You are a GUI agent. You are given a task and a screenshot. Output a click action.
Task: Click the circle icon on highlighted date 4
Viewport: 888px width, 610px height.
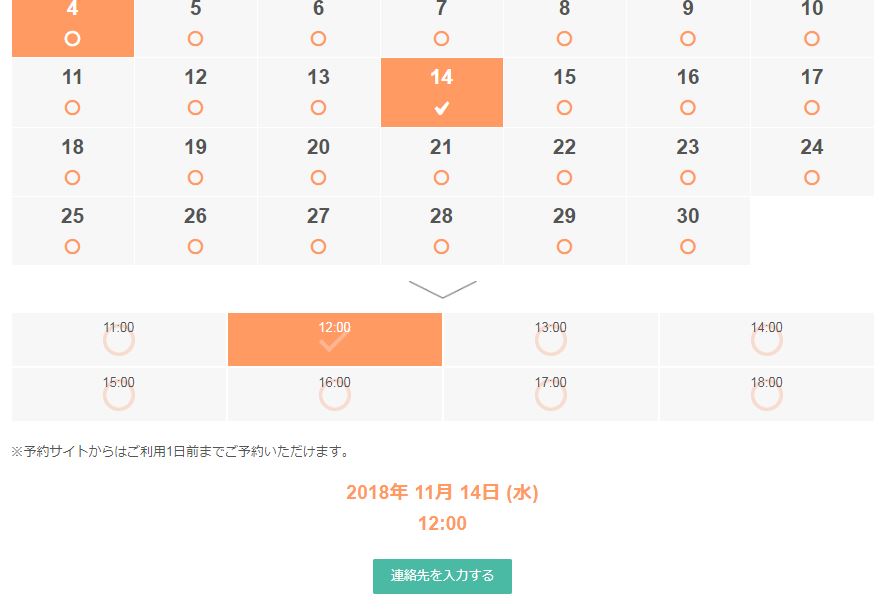pyautogui.click(x=72, y=39)
